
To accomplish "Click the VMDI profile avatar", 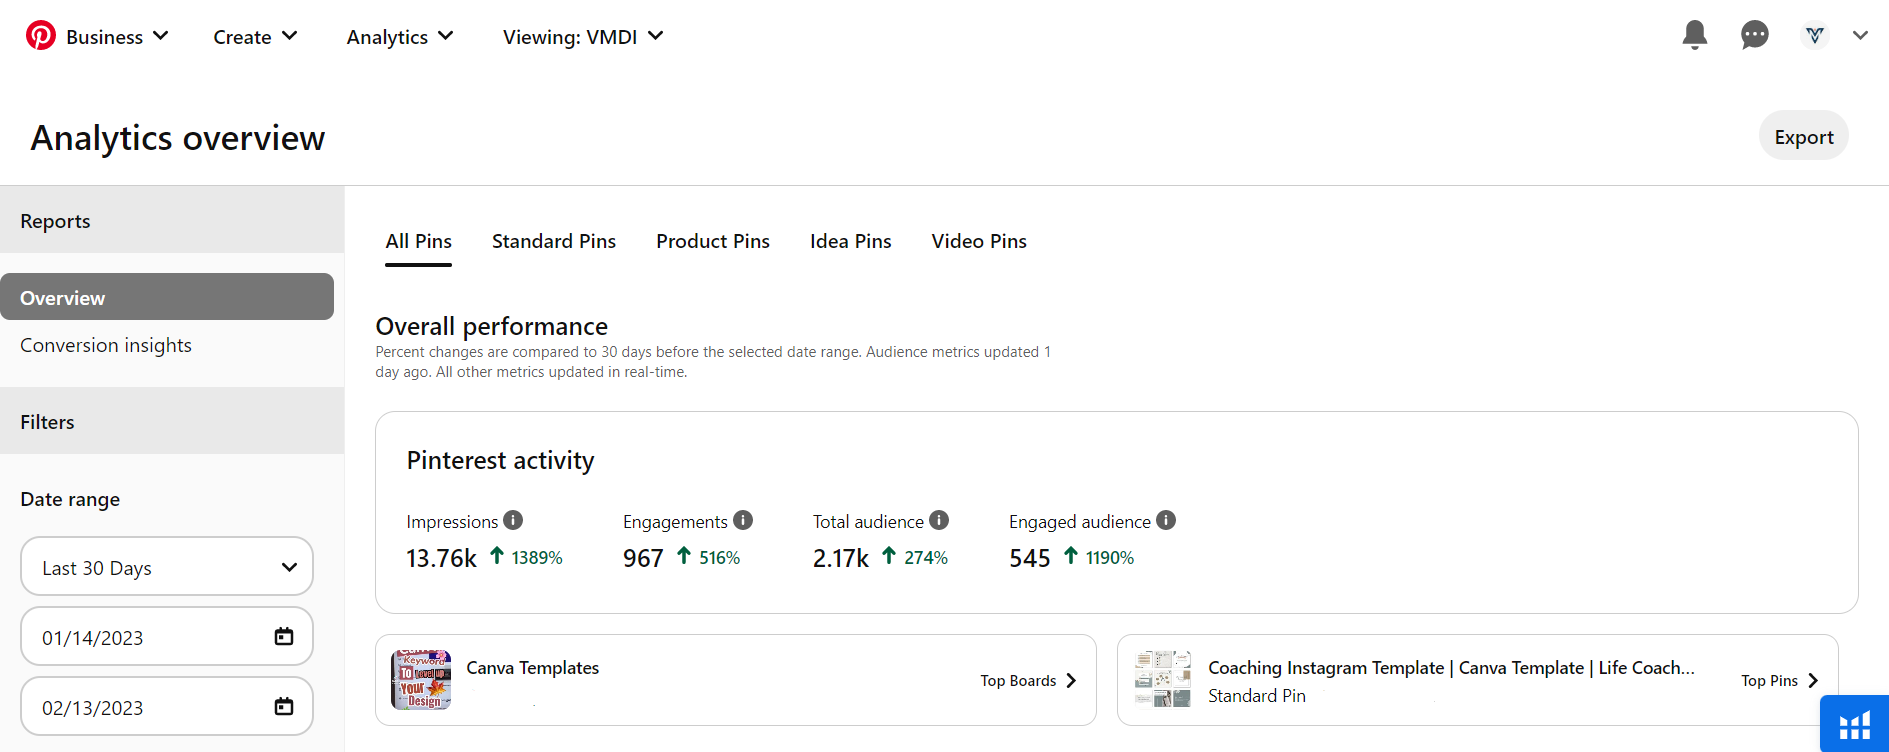I will click(x=1814, y=35).
